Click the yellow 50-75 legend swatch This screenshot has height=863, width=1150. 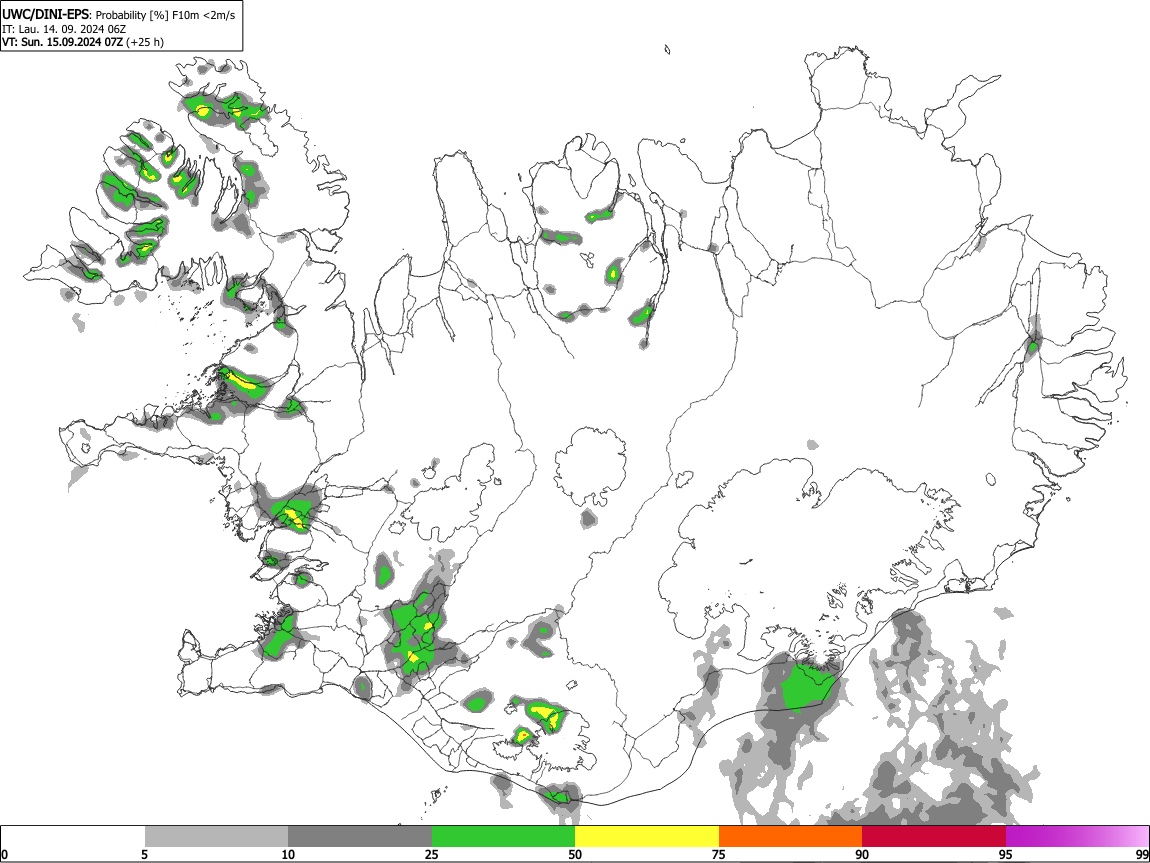(x=647, y=837)
